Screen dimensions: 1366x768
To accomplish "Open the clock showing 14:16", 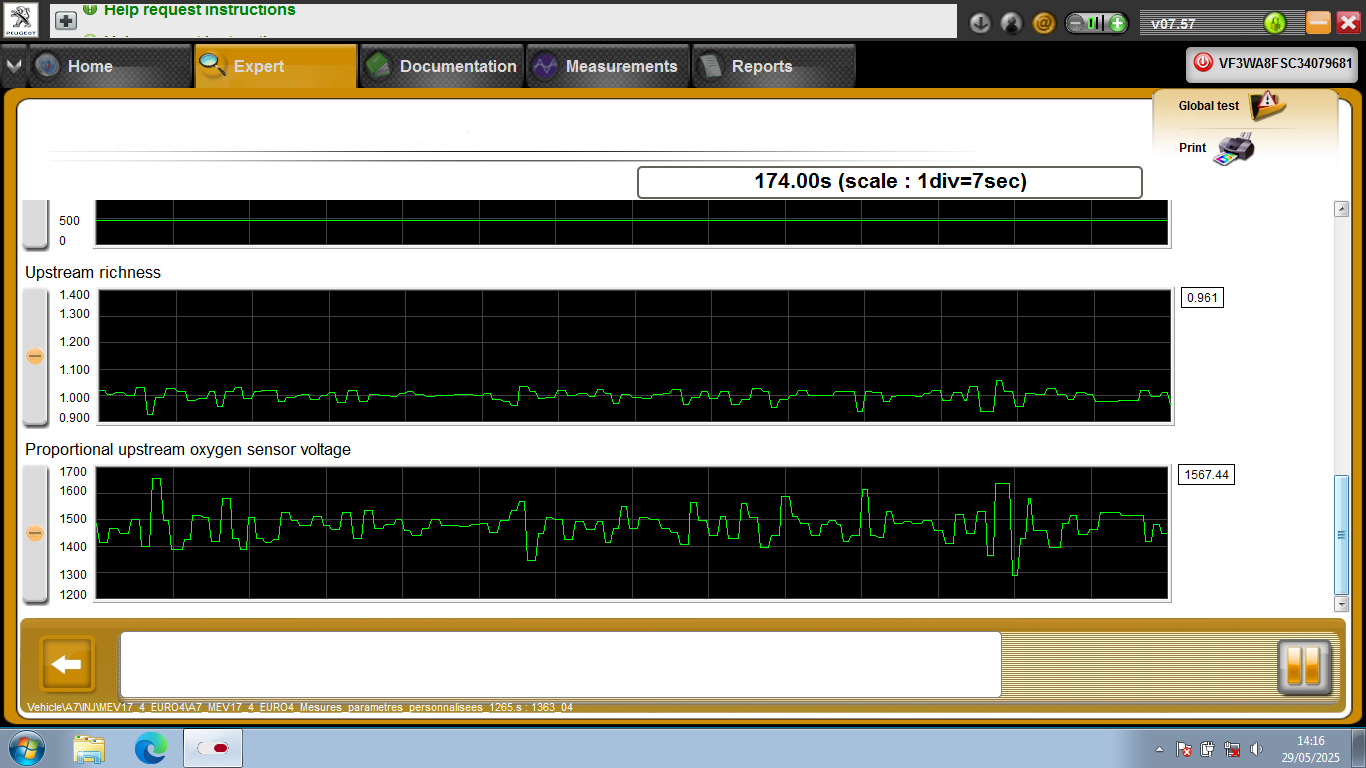I will click(x=1310, y=749).
